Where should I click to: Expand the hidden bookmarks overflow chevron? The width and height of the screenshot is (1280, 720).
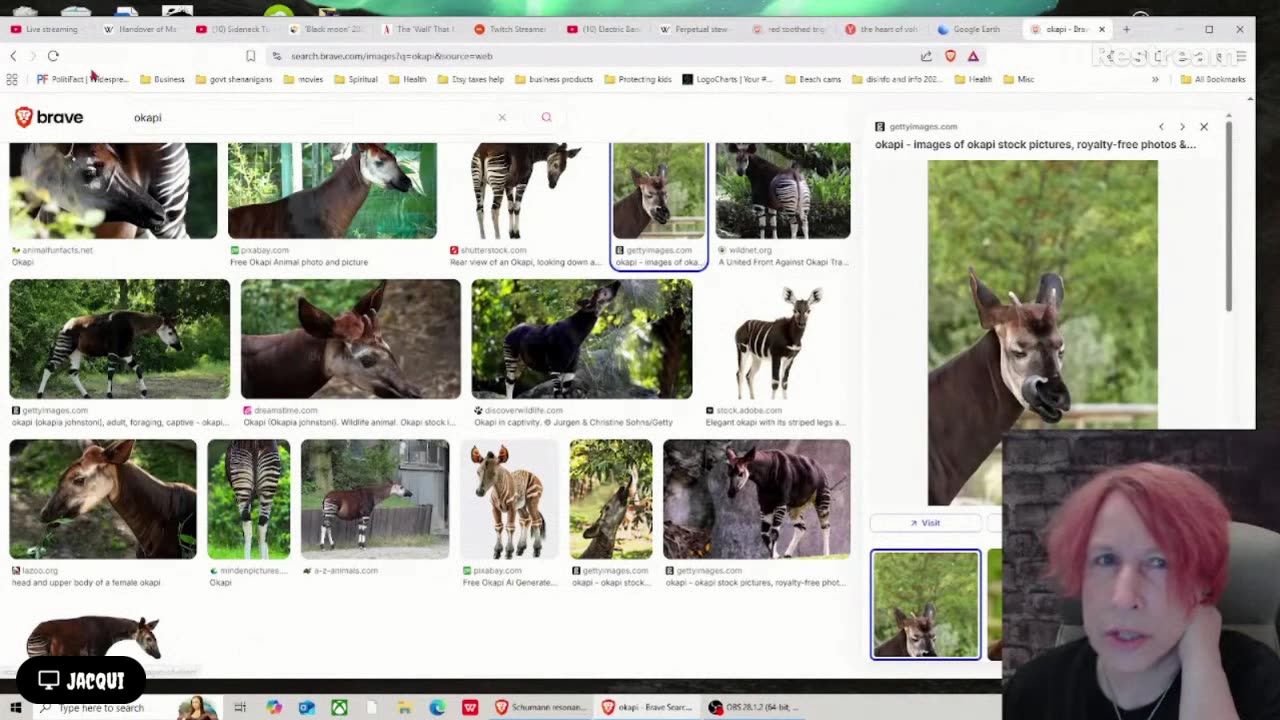tap(1155, 79)
